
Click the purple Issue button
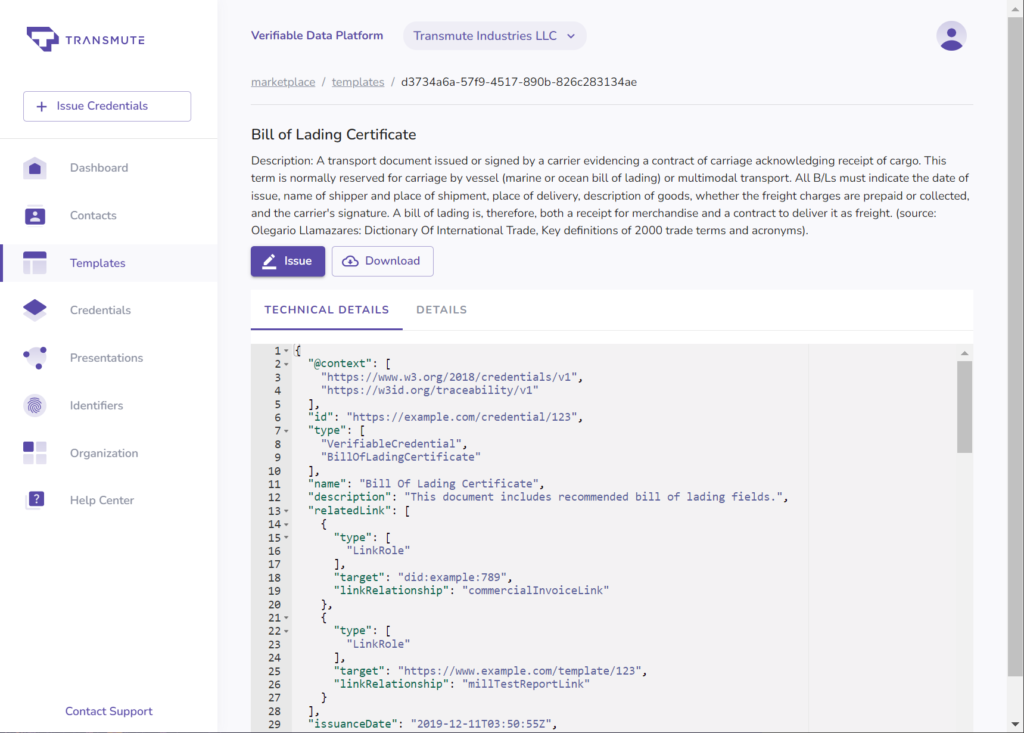[288, 261]
